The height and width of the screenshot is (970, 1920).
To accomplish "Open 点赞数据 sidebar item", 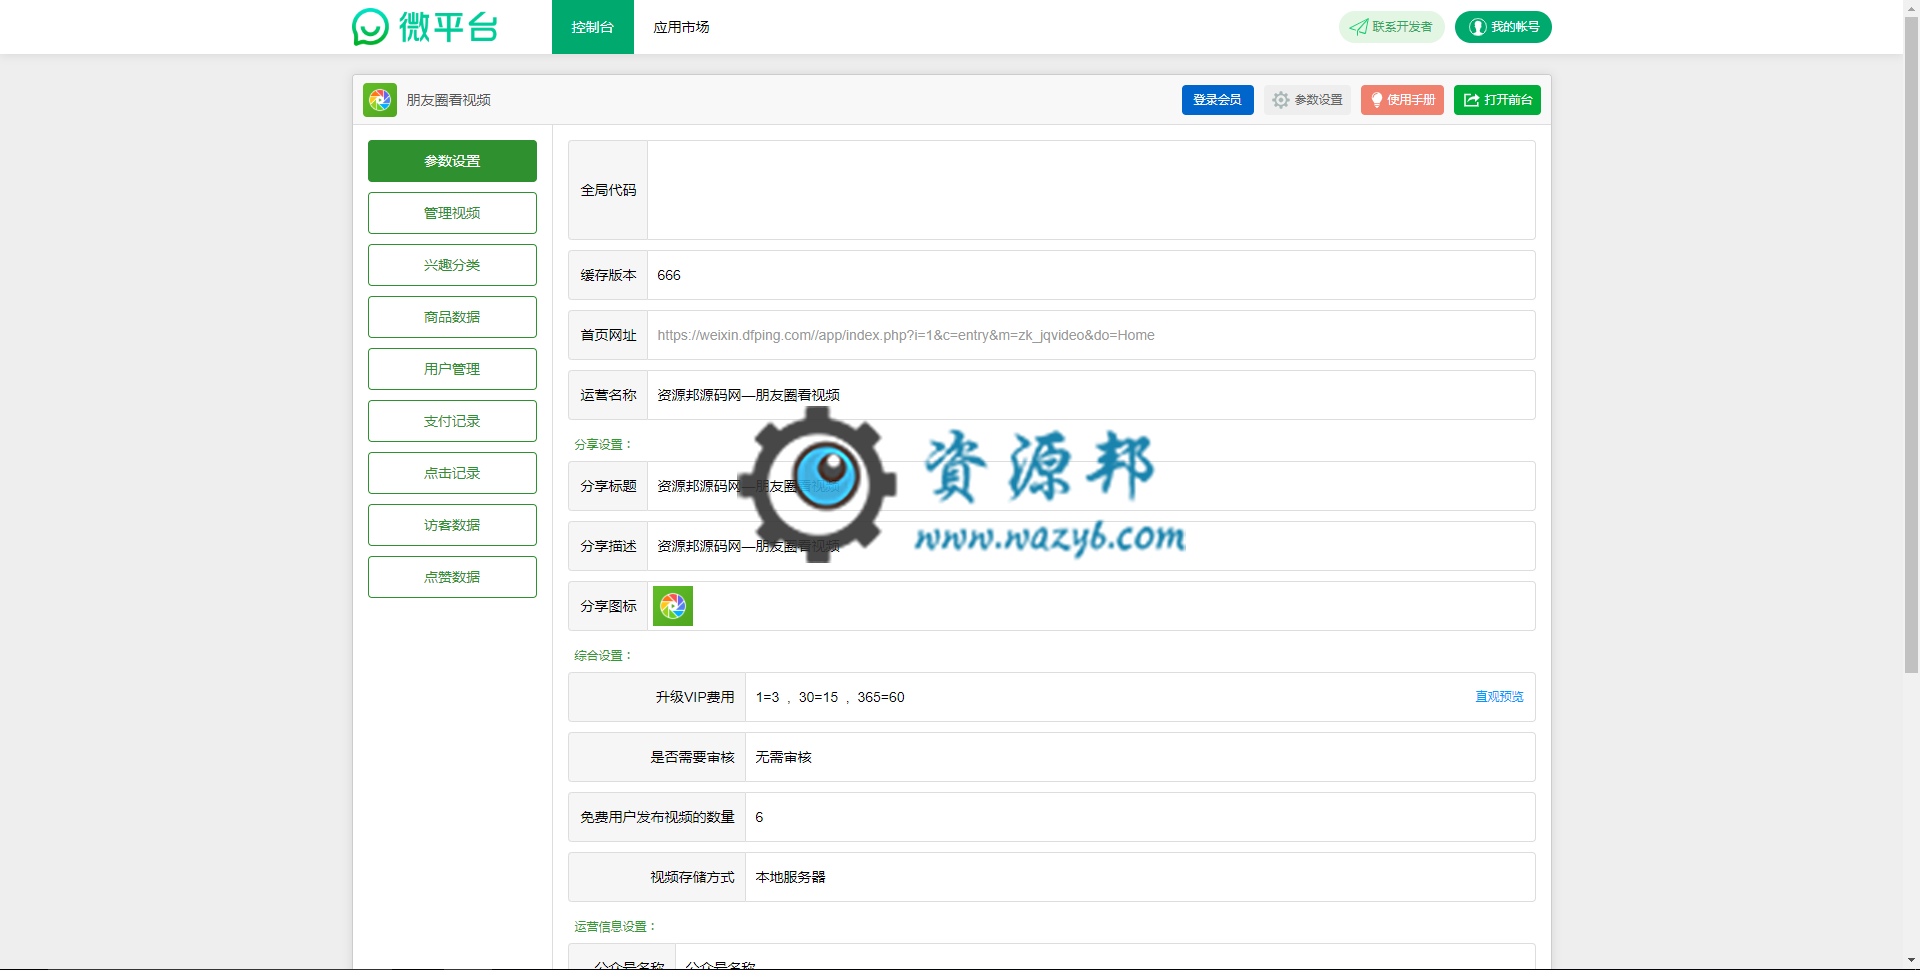I will [452, 577].
